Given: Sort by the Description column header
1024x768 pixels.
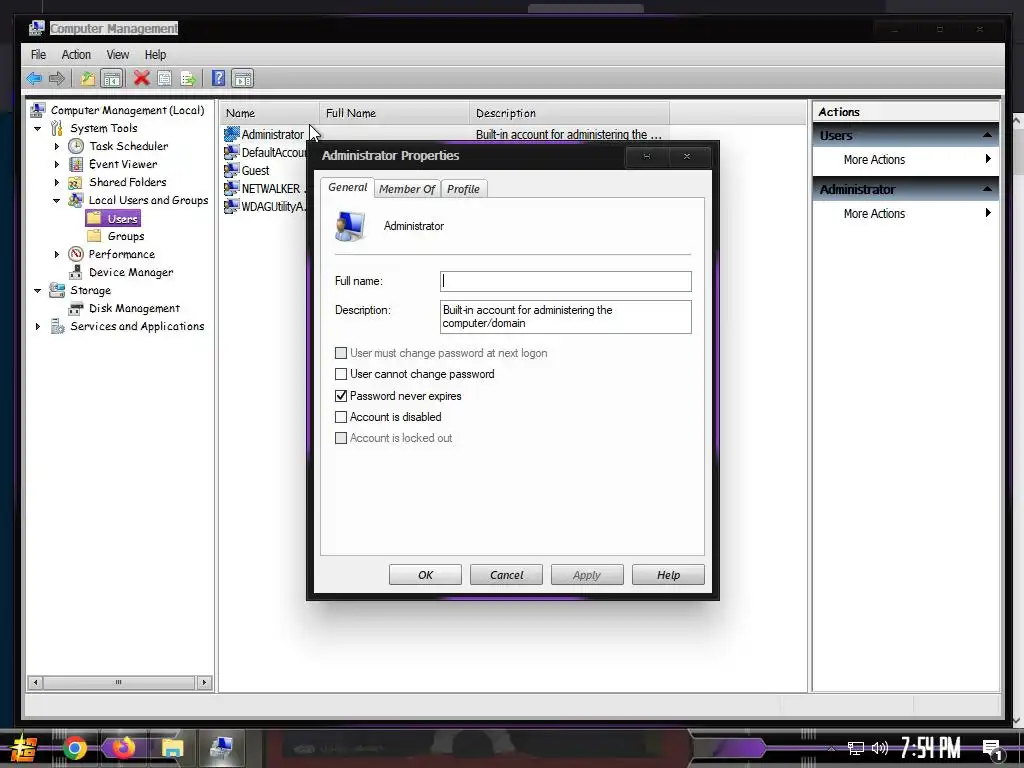Looking at the screenshot, I should pyautogui.click(x=569, y=113).
